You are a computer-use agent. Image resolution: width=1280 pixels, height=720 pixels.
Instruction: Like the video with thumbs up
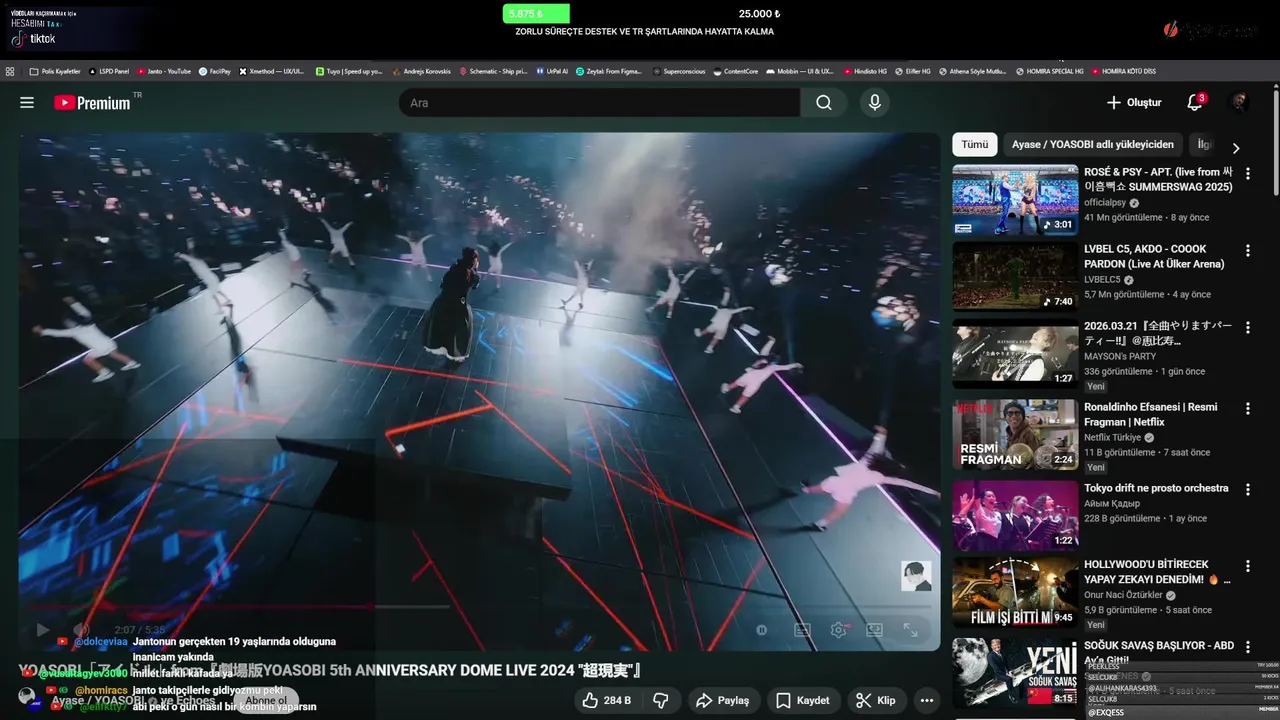[x=607, y=700]
